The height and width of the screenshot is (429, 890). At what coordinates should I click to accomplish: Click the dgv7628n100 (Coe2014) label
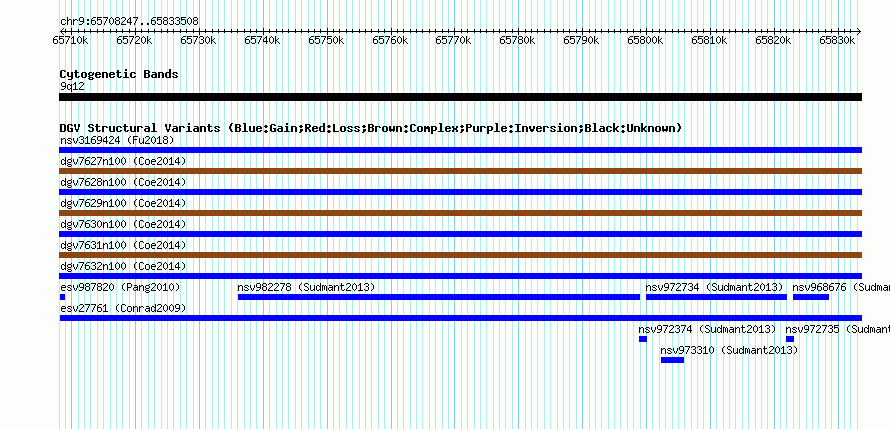tap(123, 182)
